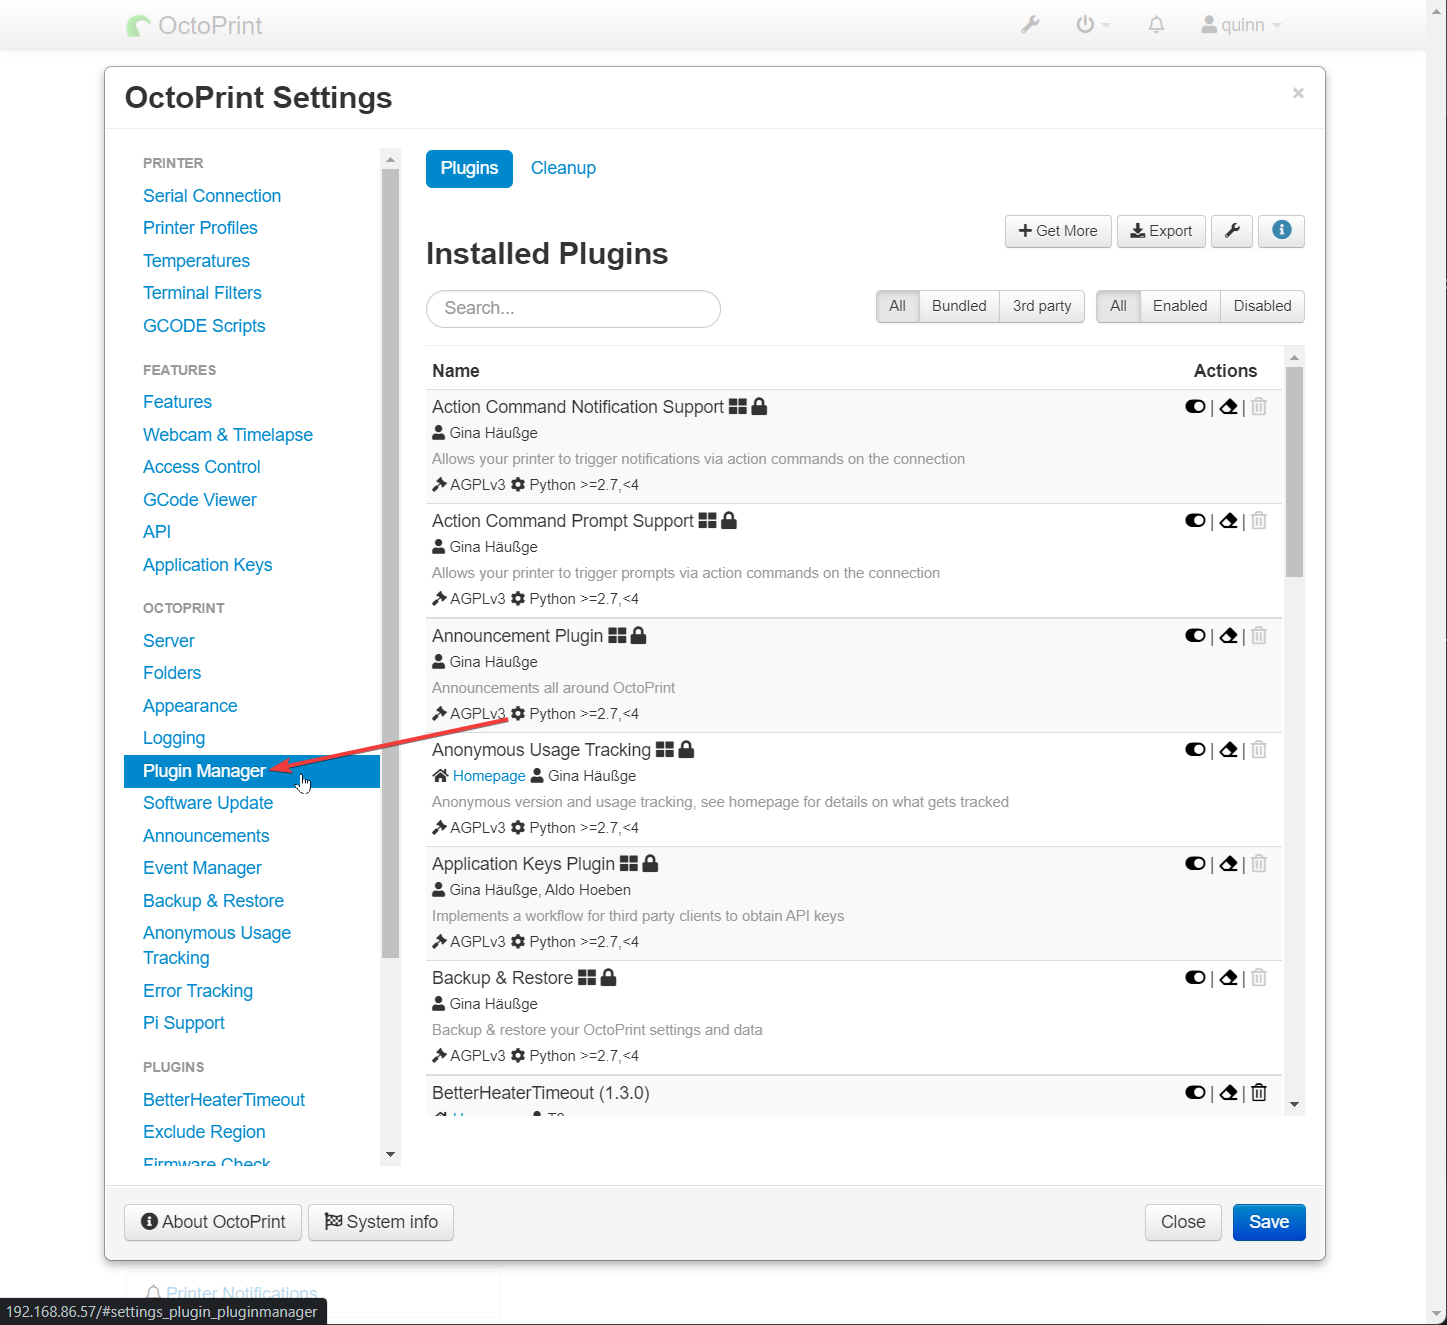The image size is (1447, 1325).
Task: Toggle the Application Keys Plugin on or off
Action: coord(1195,863)
